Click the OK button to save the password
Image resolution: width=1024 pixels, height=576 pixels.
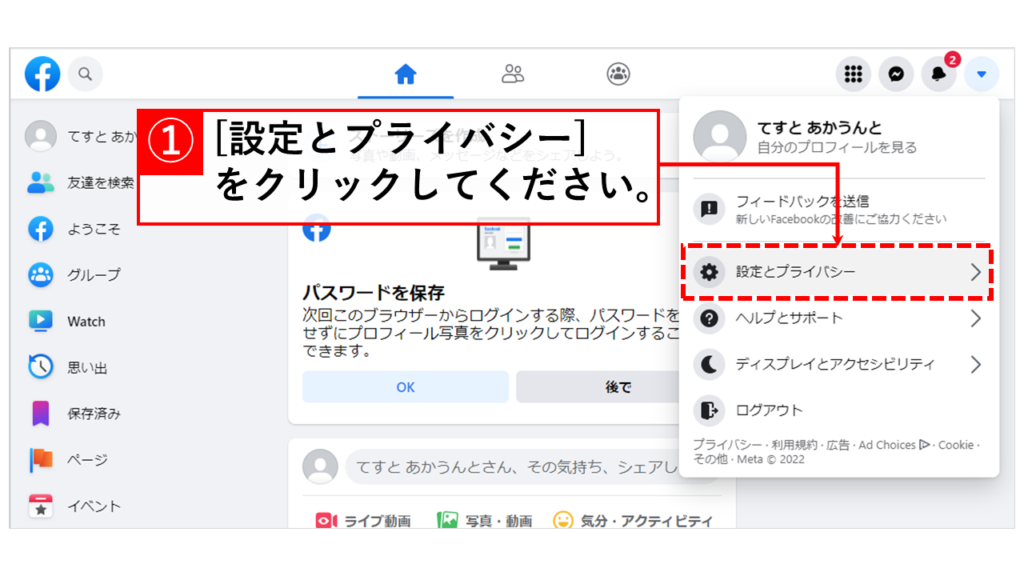pyautogui.click(x=406, y=387)
